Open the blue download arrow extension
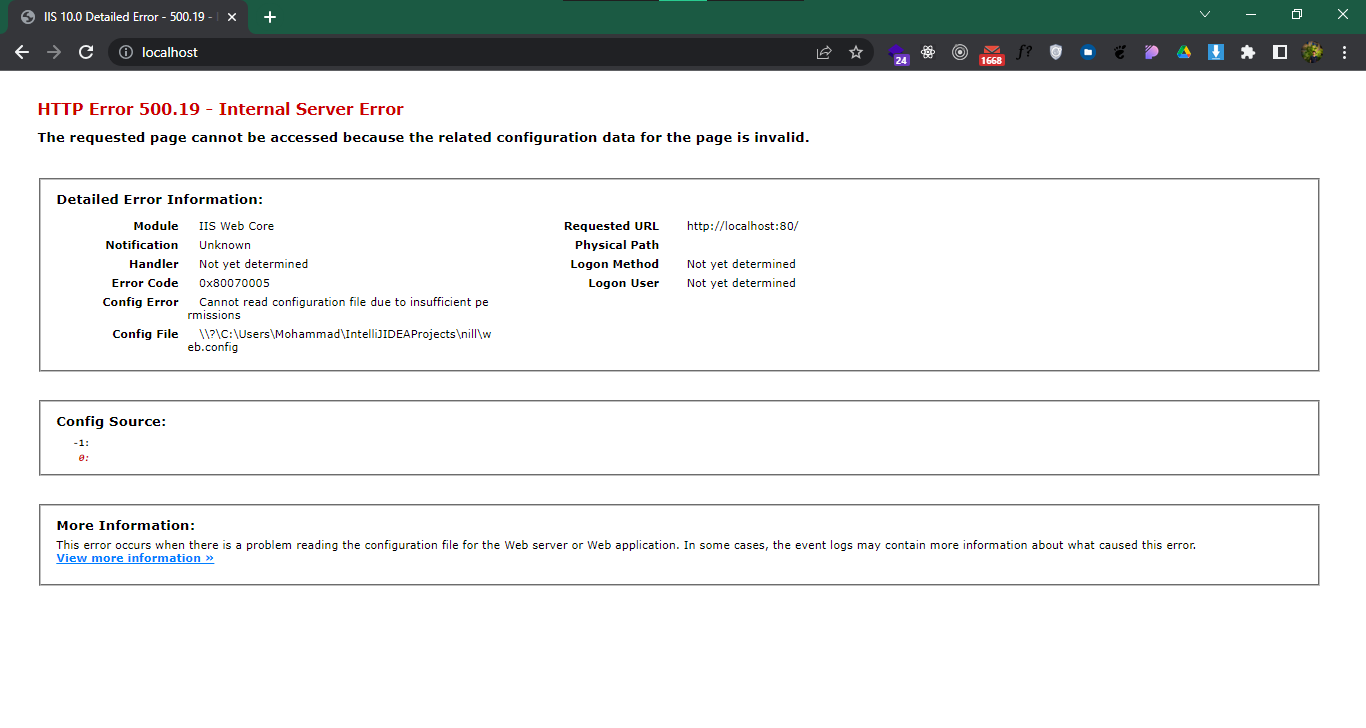Screen dimensions: 1366x728 coord(1216,52)
